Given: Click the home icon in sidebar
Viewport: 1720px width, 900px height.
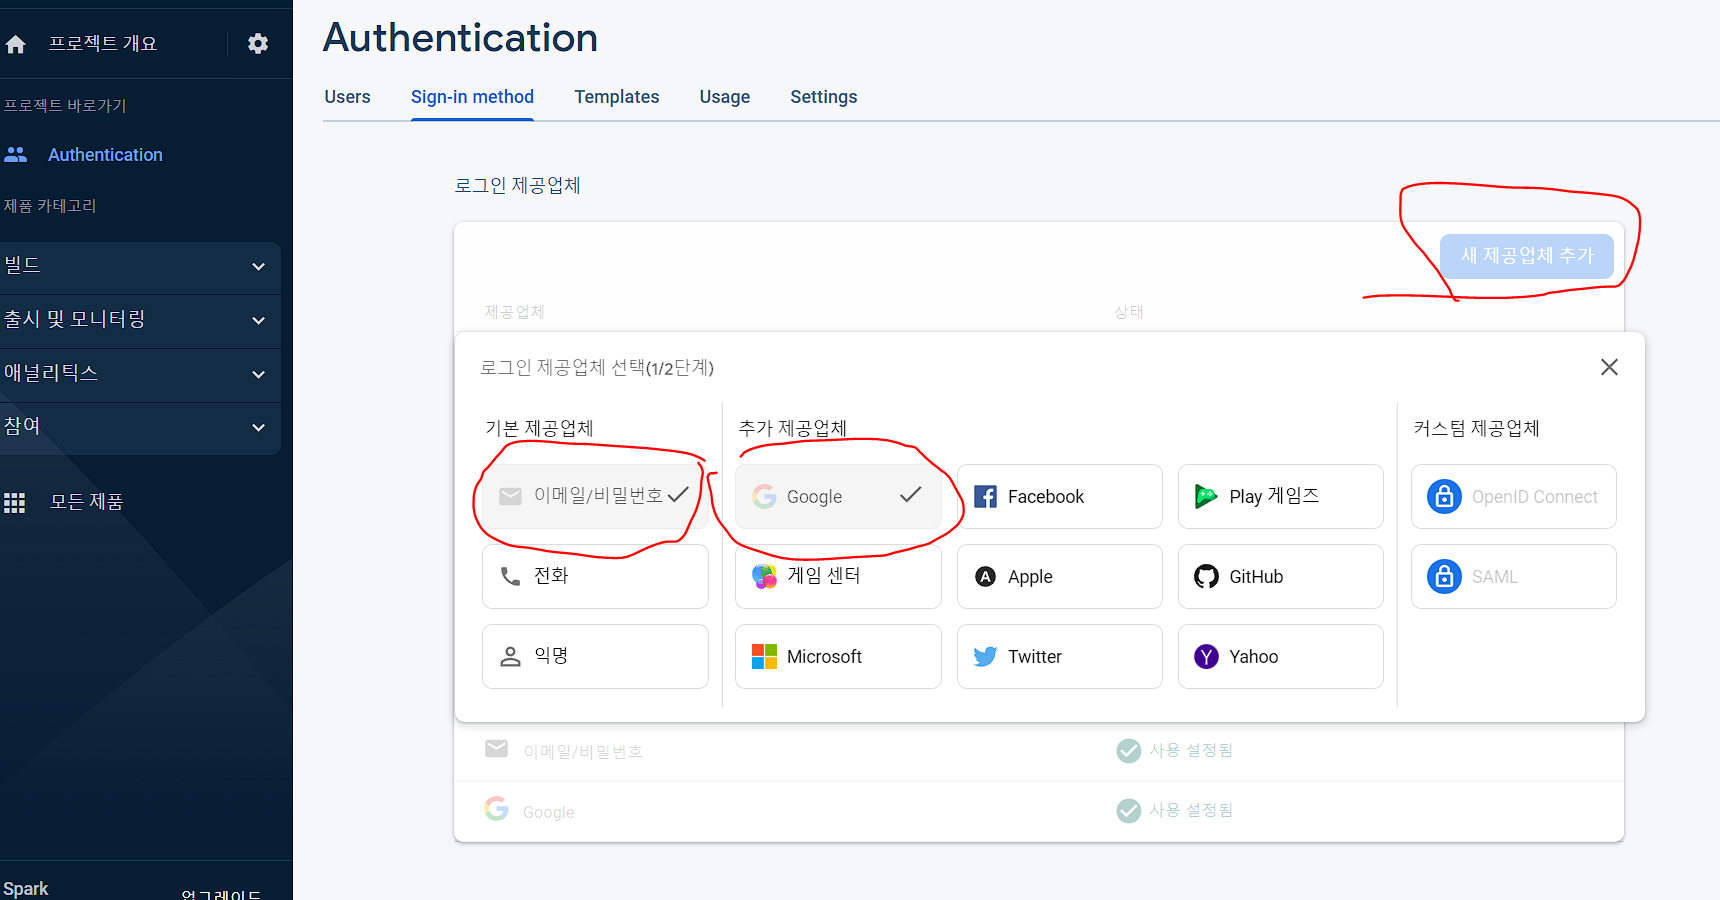Looking at the screenshot, I should (15, 44).
